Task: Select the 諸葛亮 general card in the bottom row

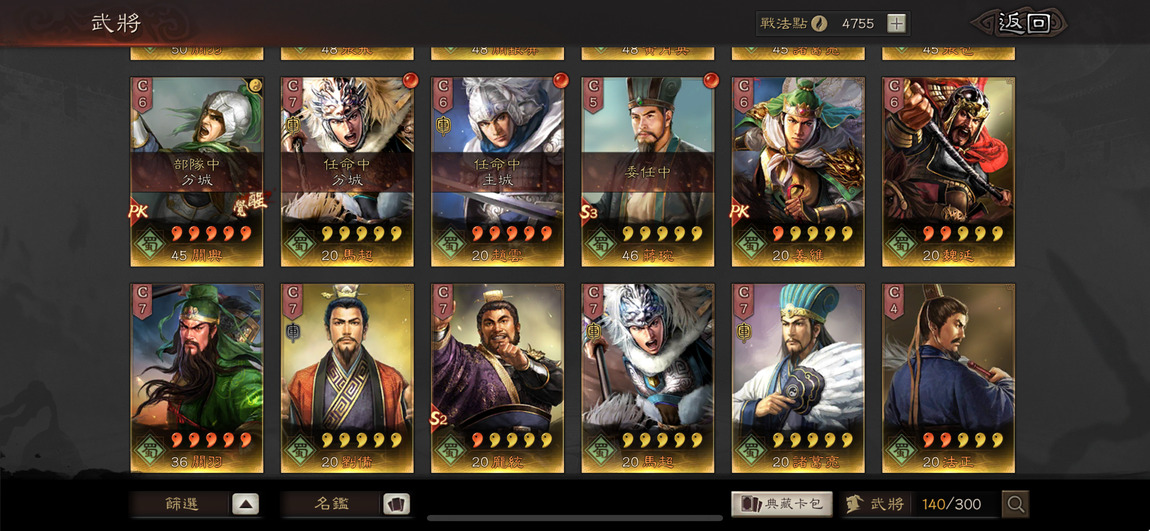Action: (798, 378)
